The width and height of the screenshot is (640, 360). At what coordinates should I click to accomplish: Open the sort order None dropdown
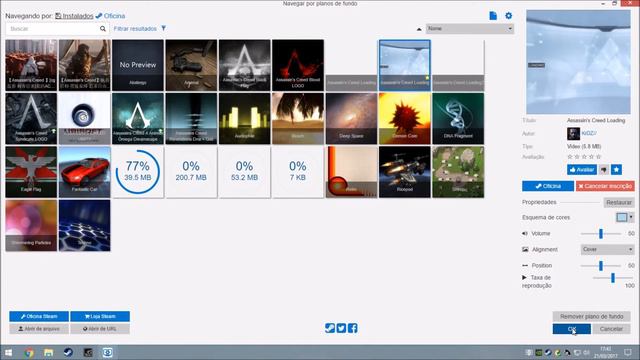tap(470, 29)
